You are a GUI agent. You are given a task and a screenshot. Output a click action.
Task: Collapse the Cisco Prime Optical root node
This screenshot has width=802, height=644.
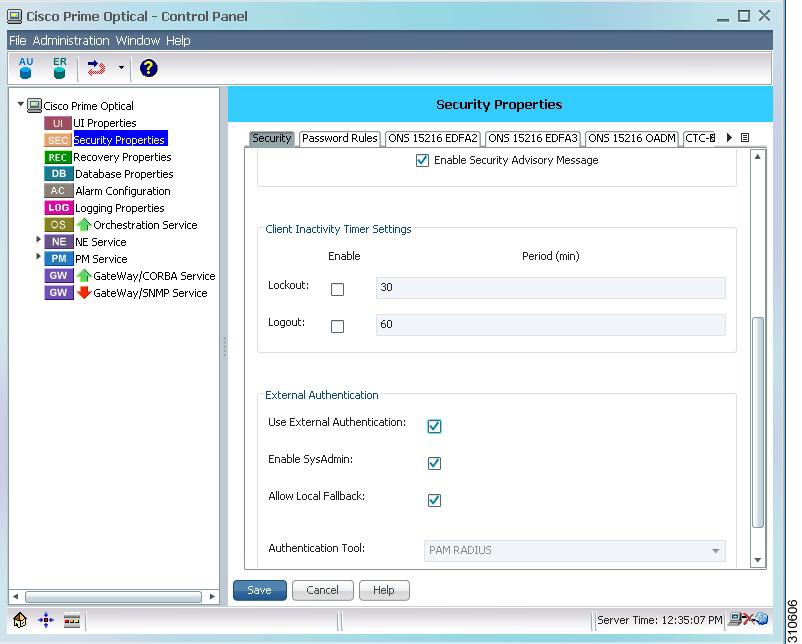click(x=20, y=104)
